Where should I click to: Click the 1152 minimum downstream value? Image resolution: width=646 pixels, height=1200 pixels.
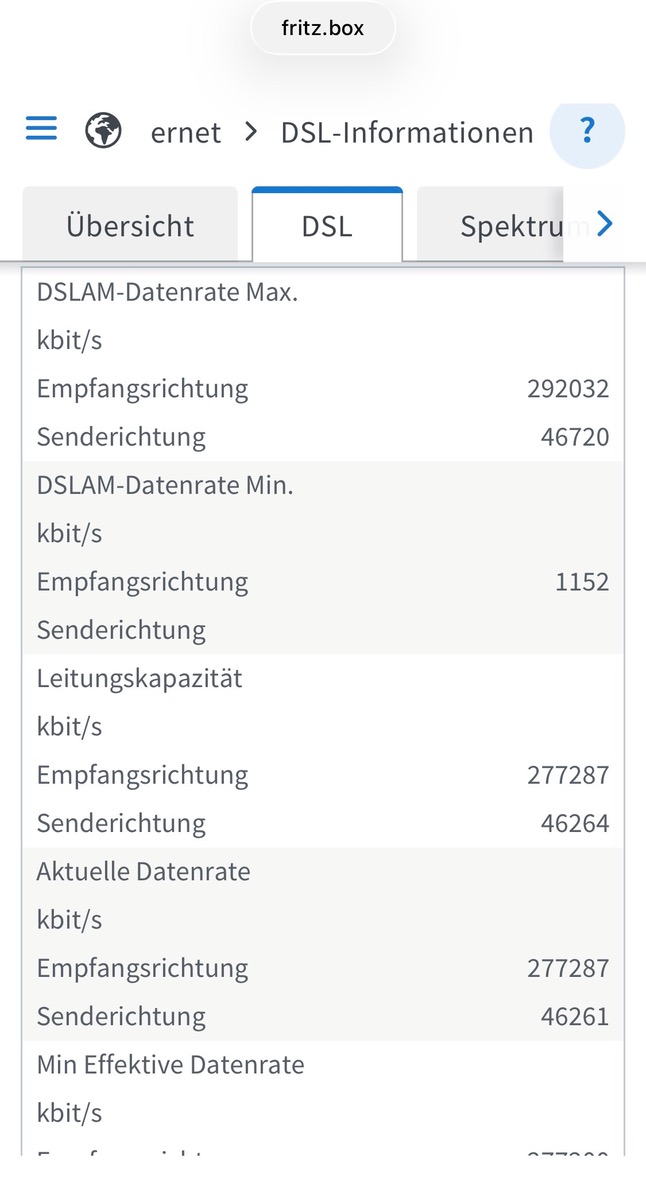tap(582, 582)
